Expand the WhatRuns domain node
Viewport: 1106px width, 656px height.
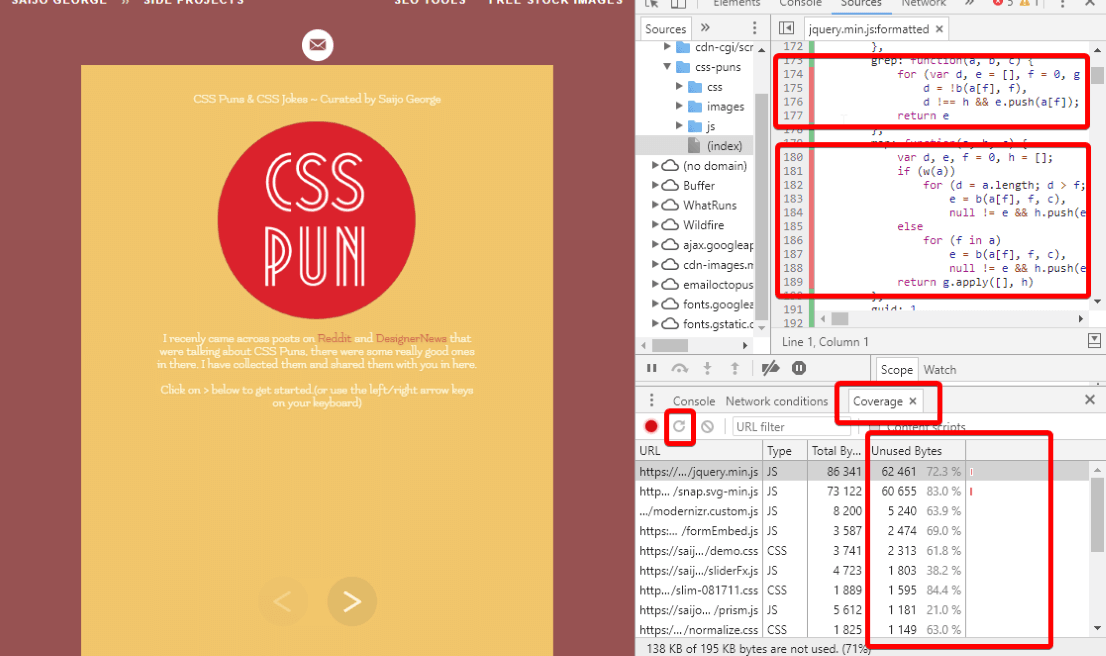pyautogui.click(x=655, y=205)
